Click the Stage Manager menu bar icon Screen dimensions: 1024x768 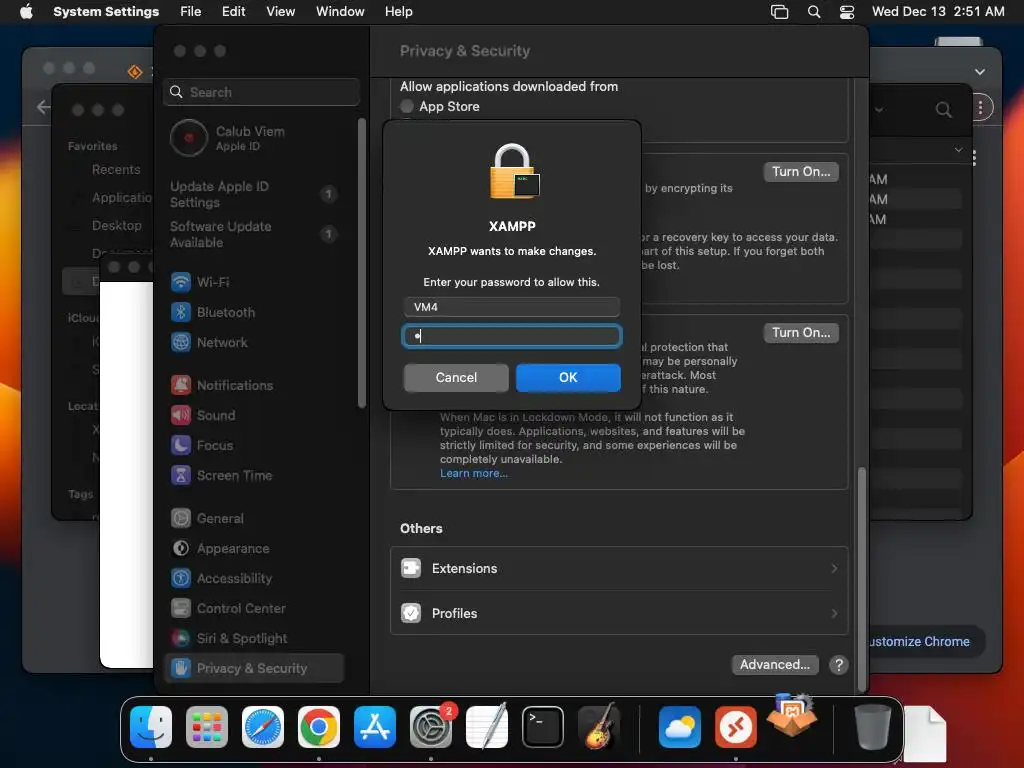779,12
